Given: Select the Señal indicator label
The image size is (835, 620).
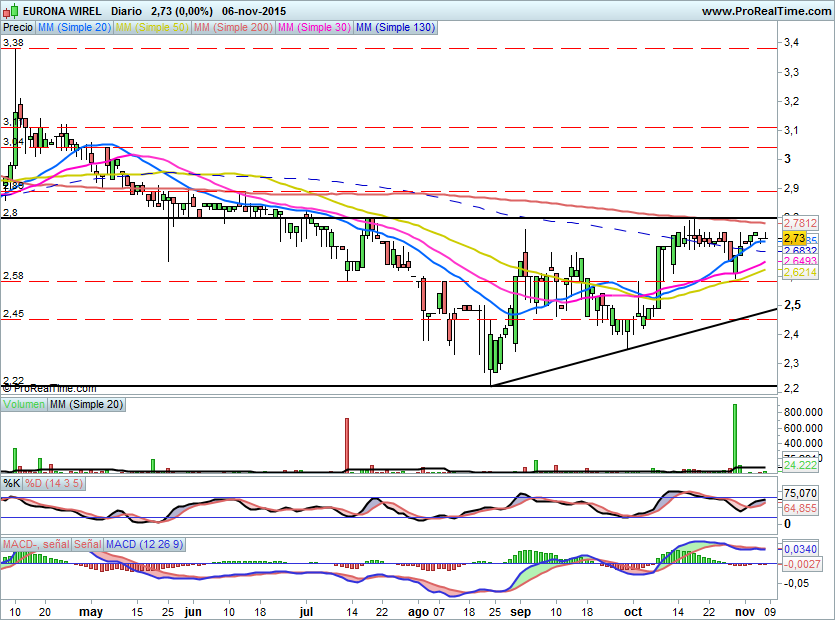Looking at the screenshot, I should coord(88,544).
